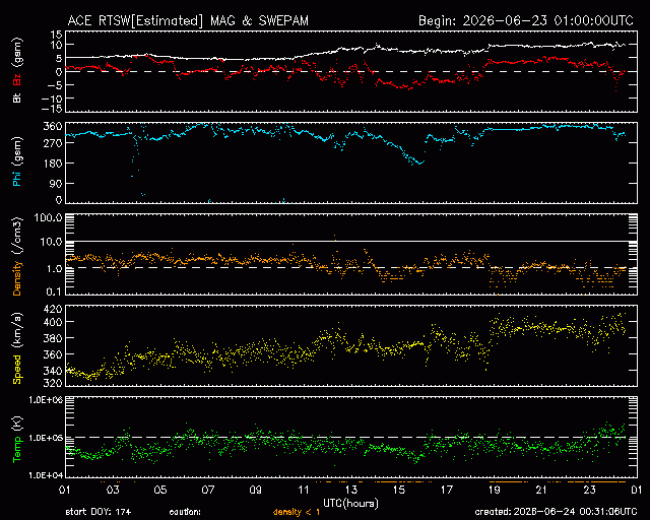Screen dimensions: 650x520
Task: Click the "05" hour label on the time axis
Action: pos(160,490)
